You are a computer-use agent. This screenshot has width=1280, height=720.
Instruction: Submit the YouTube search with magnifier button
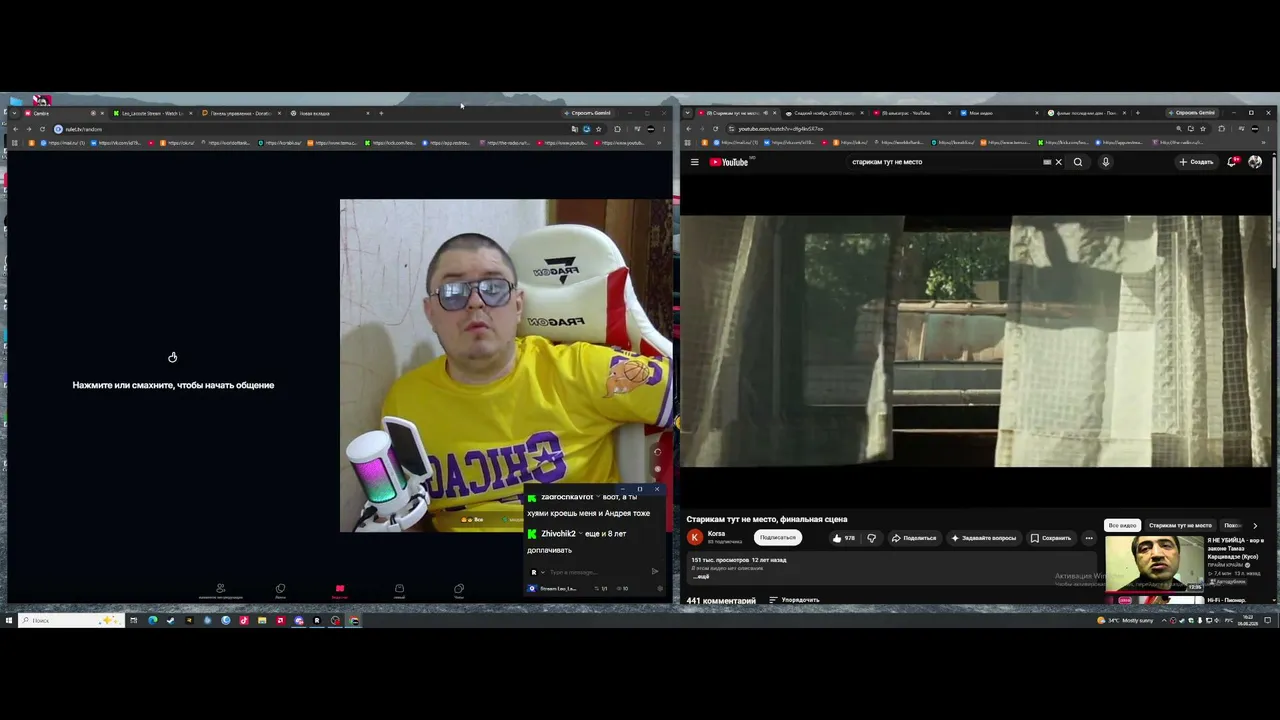1078,162
